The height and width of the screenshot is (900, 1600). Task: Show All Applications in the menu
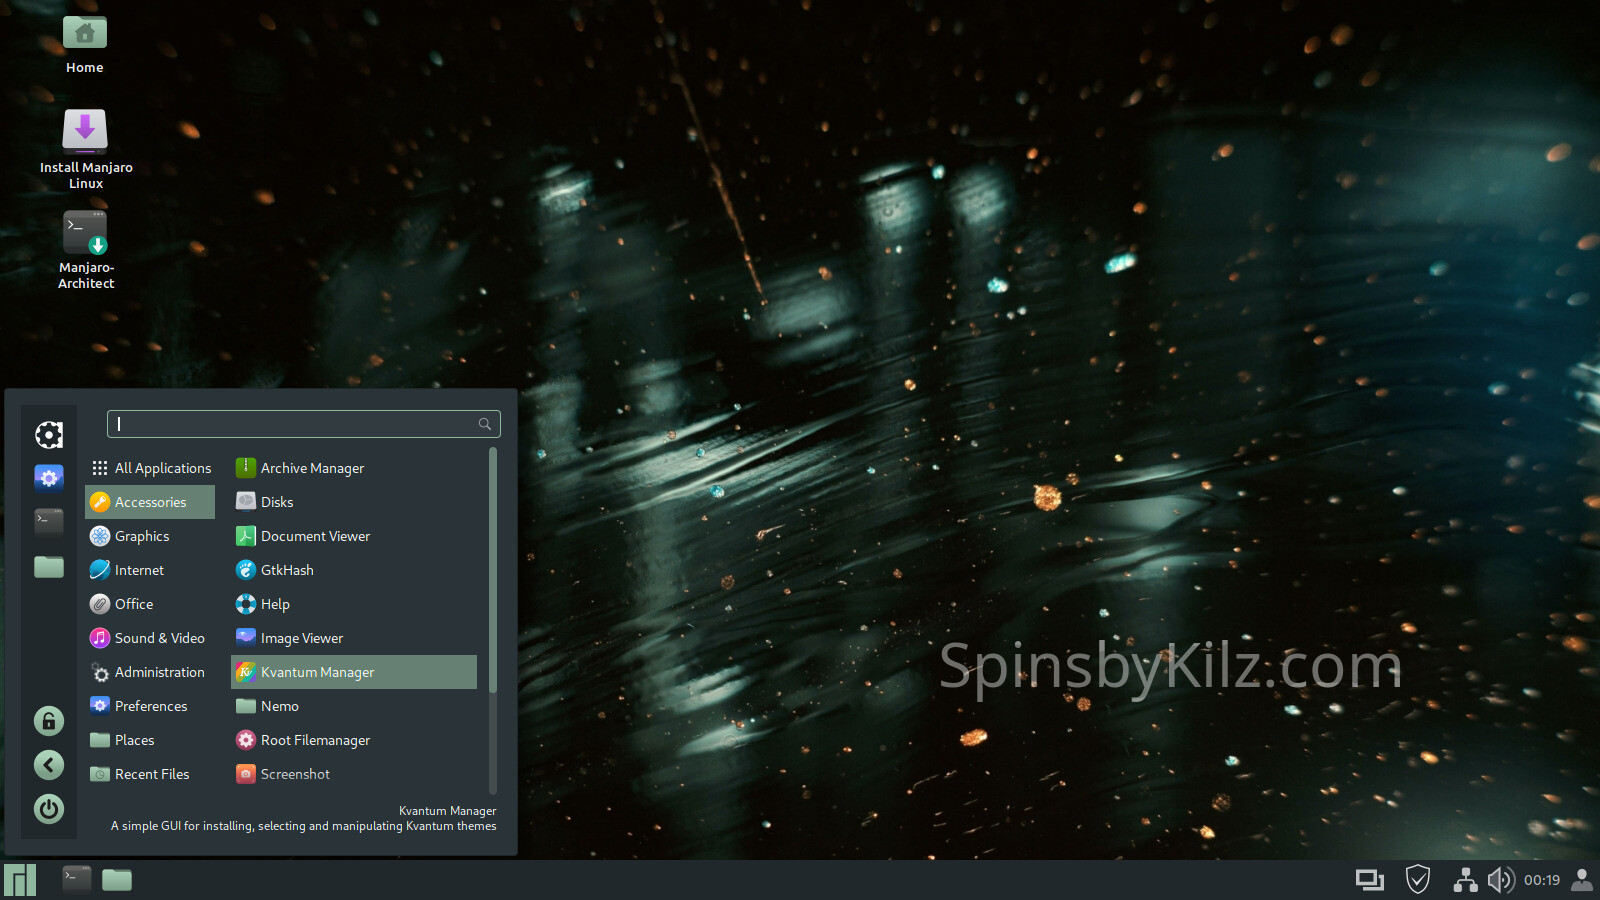162,468
